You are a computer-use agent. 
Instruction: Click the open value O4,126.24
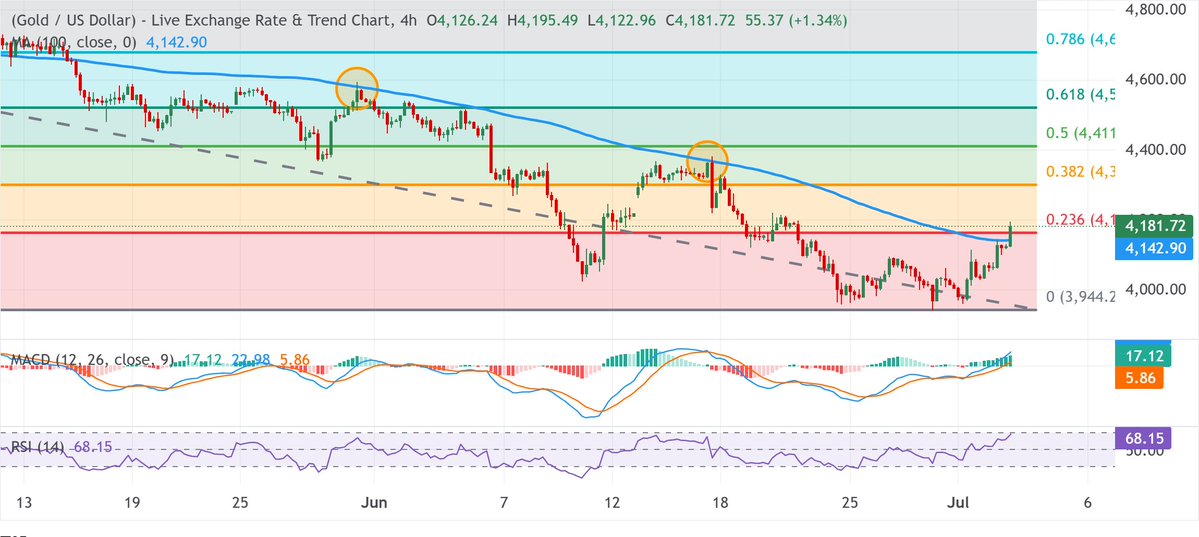click(x=463, y=21)
